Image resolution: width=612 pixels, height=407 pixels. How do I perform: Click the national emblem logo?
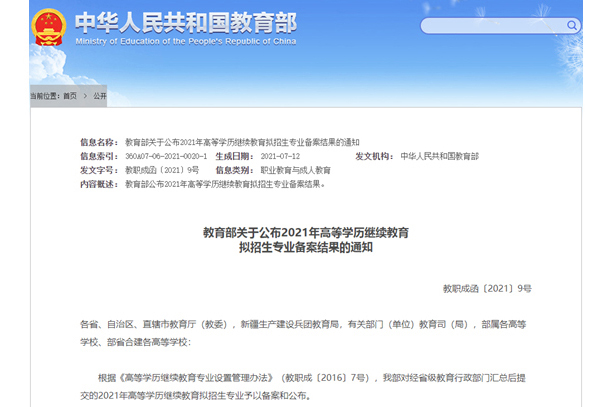pyautogui.click(x=48, y=27)
